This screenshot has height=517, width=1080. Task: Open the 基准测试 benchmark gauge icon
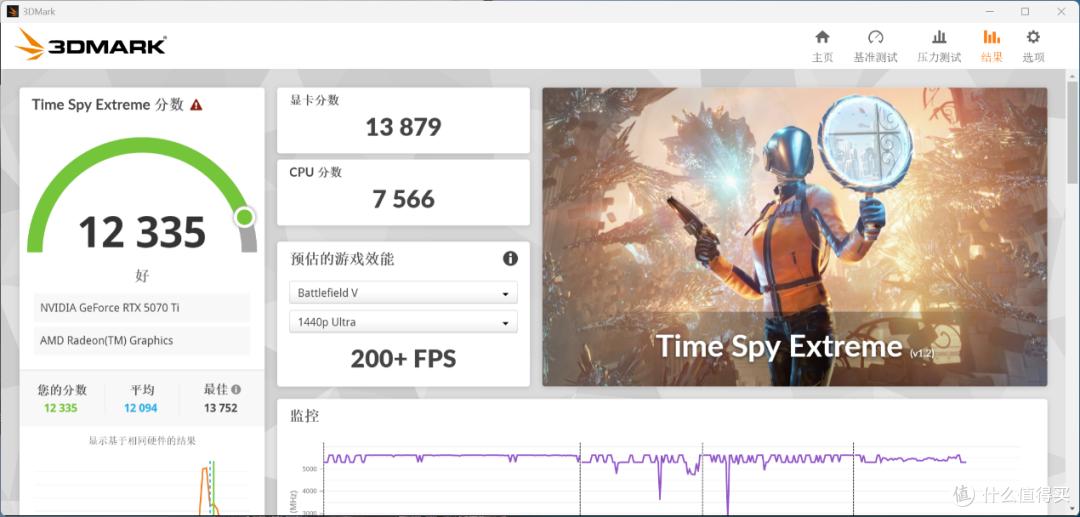pos(875,37)
